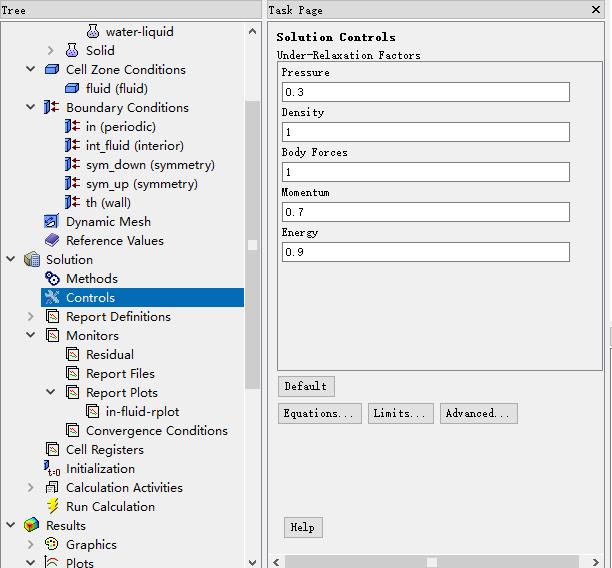This screenshot has width=612, height=568.
Task: Click the Reference Values icon
Action: (x=52, y=240)
